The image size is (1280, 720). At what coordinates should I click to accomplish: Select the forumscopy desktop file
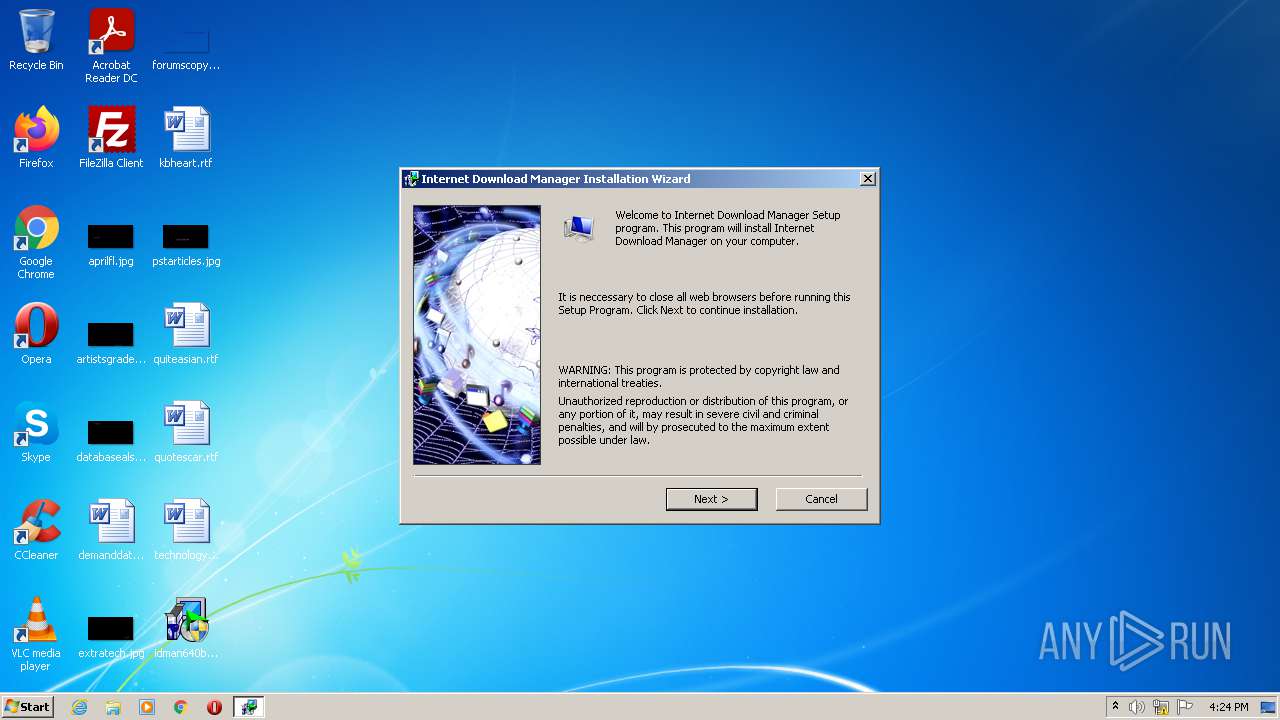click(186, 47)
